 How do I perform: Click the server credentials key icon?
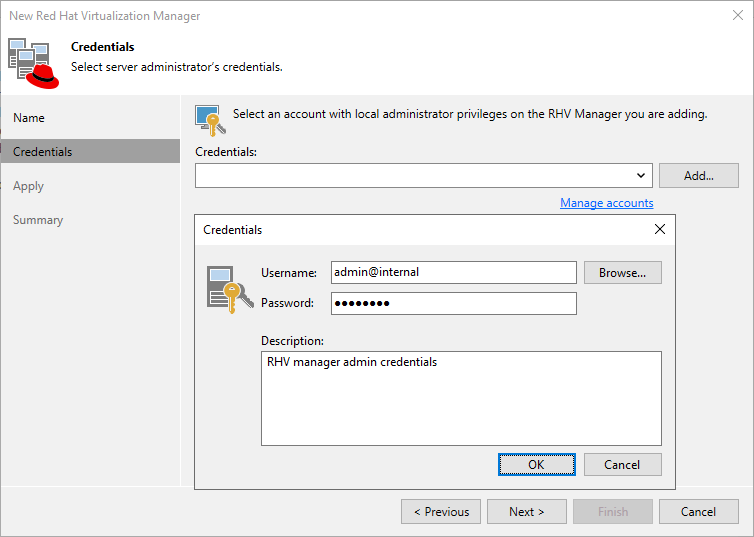point(226,288)
